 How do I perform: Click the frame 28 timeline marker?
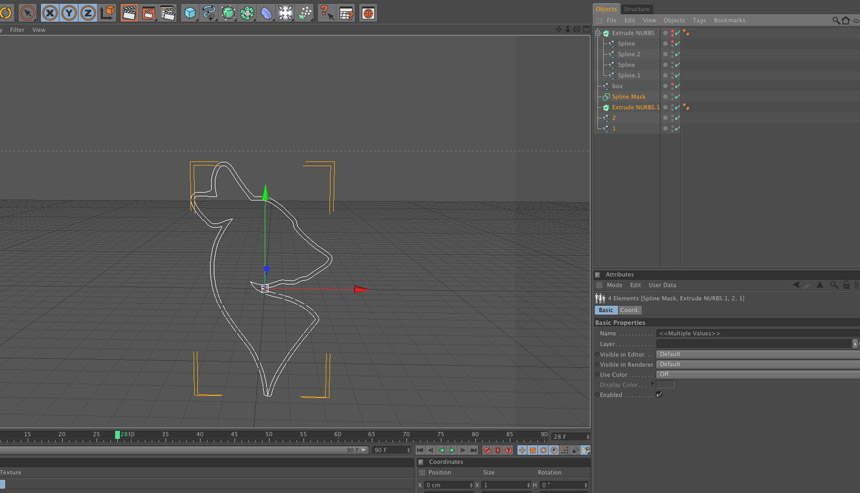[117, 435]
